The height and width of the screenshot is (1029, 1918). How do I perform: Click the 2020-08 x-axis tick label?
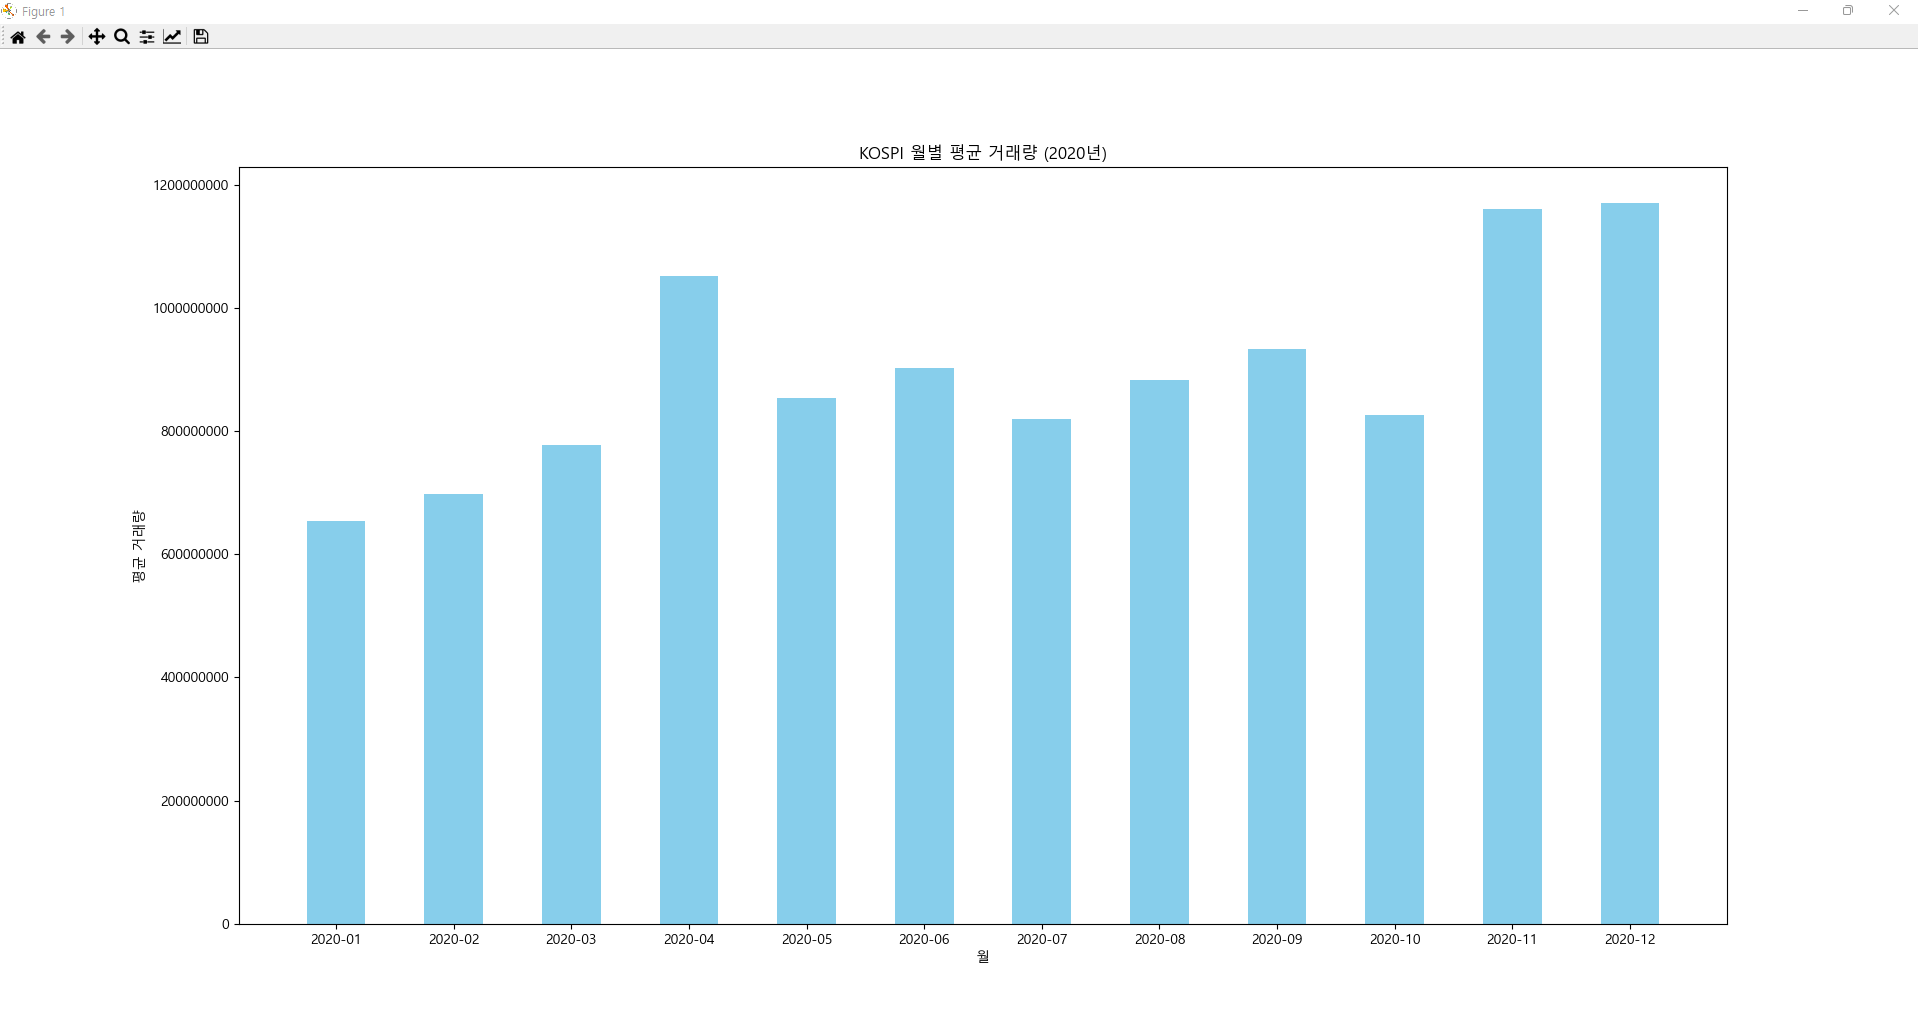pos(1160,939)
